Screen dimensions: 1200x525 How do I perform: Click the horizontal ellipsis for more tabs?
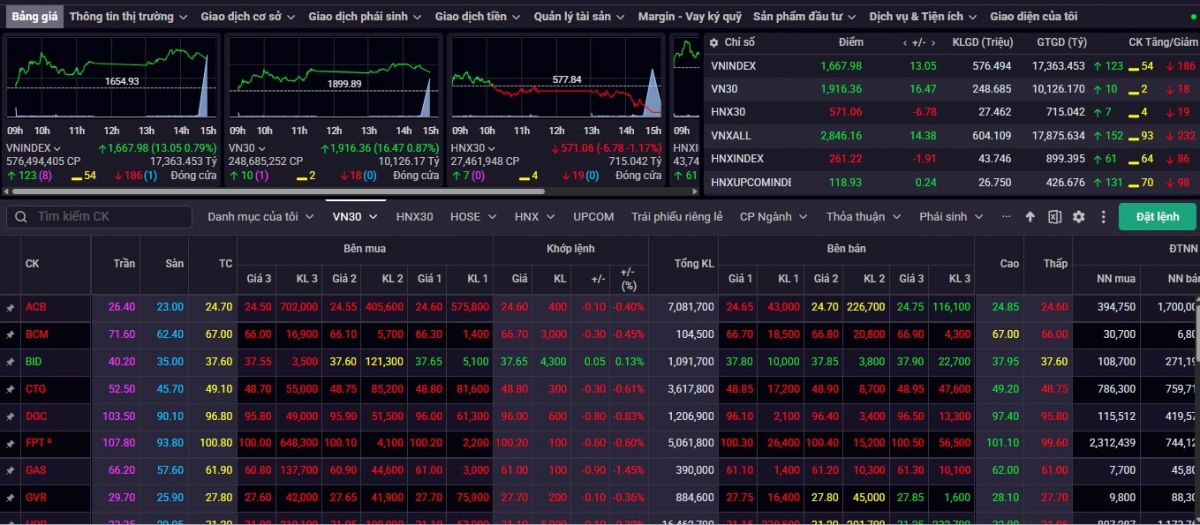click(x=1005, y=217)
